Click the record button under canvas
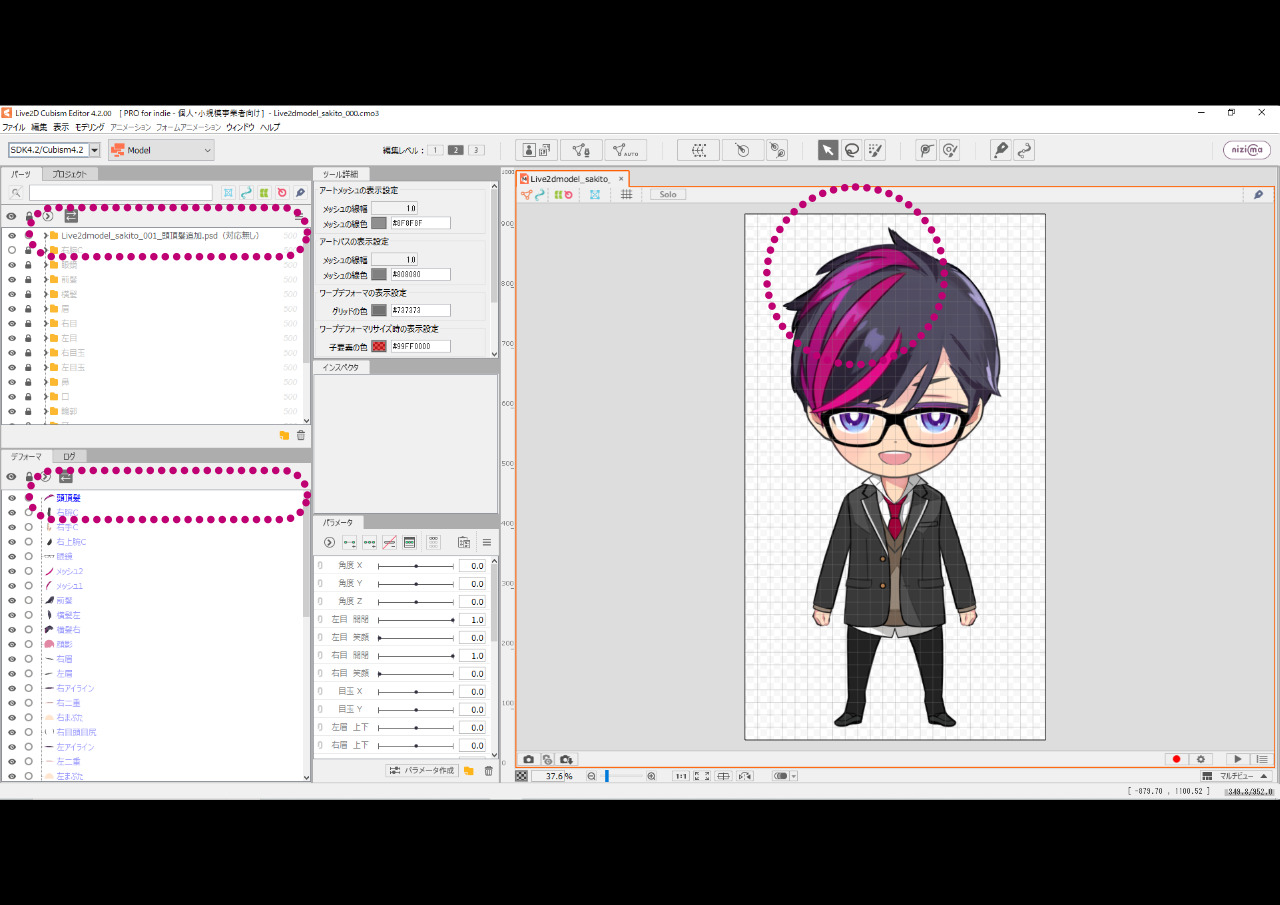 [1176, 760]
